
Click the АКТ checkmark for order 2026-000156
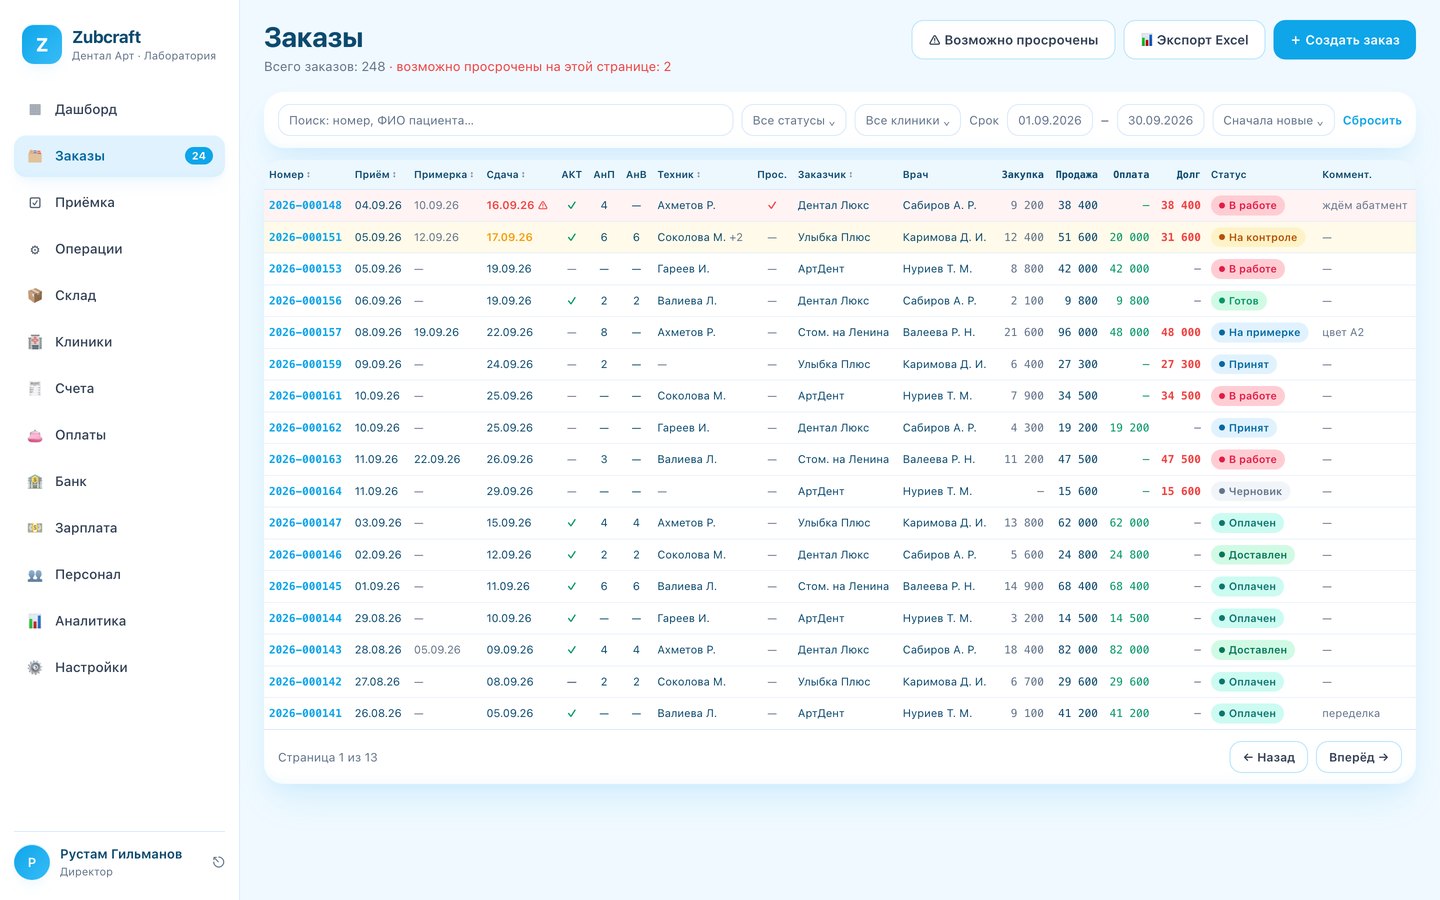(x=572, y=301)
